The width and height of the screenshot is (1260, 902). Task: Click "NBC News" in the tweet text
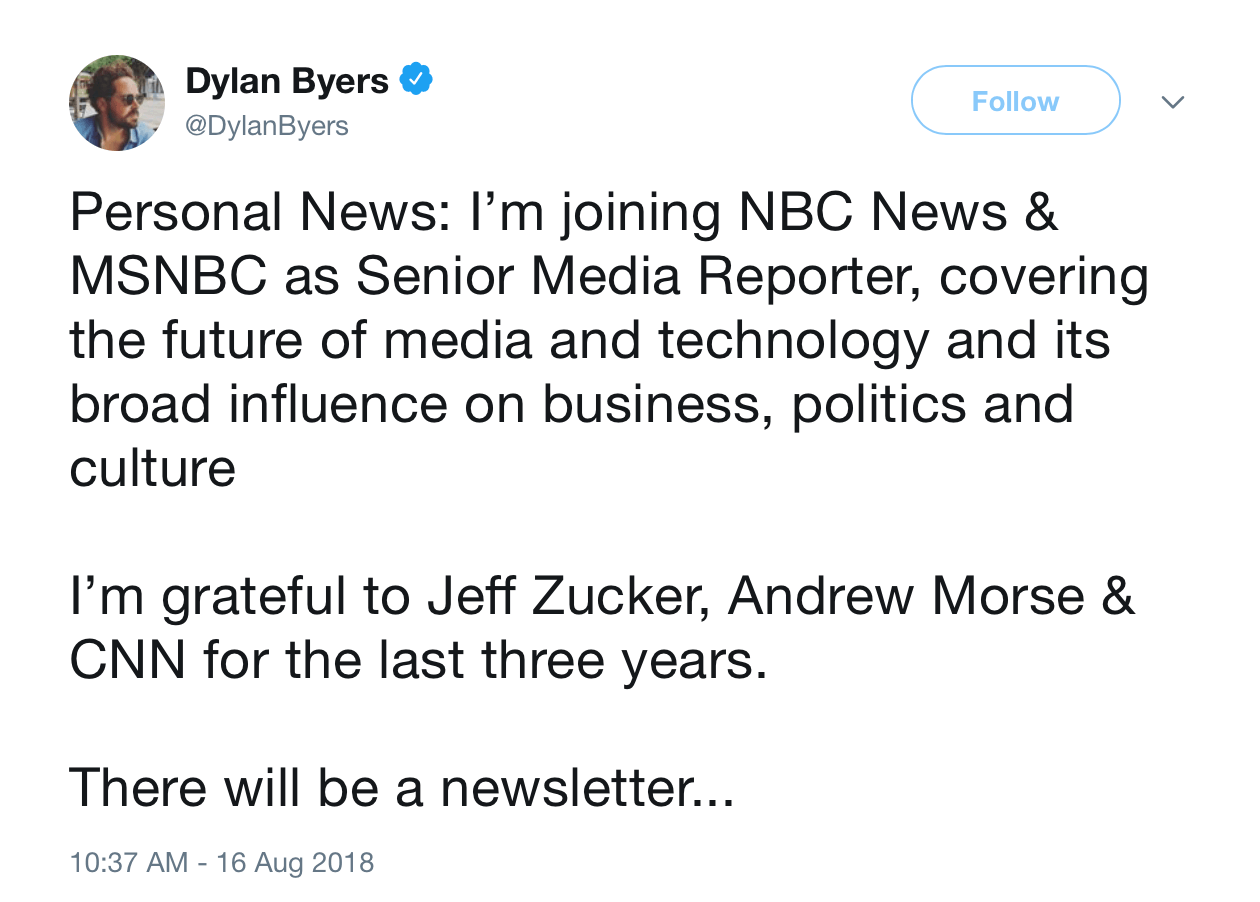click(868, 213)
